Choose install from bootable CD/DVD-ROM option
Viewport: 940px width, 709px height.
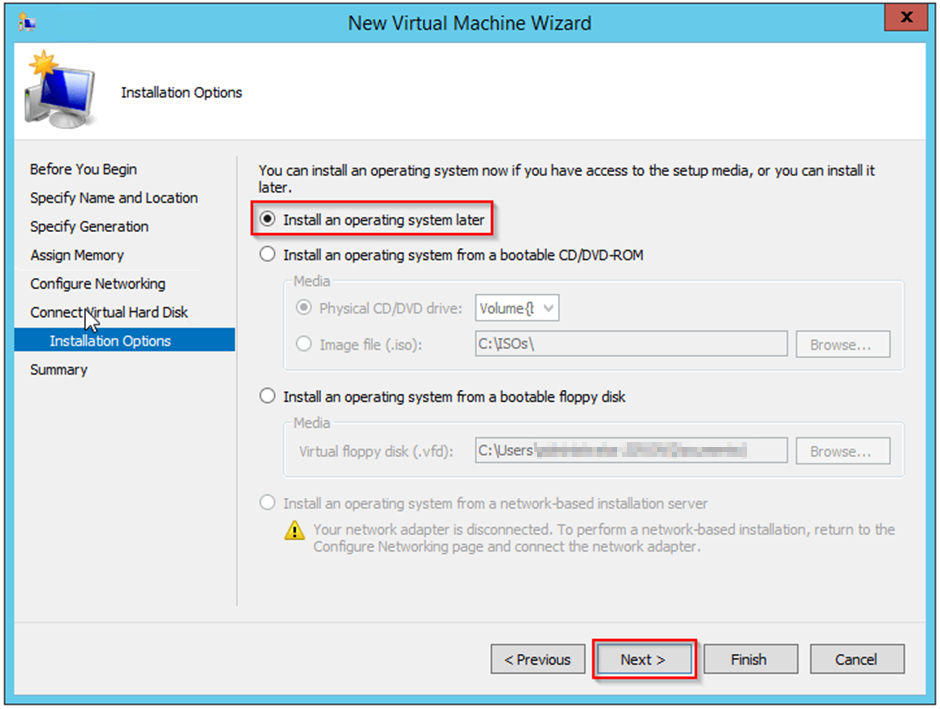[x=267, y=255]
